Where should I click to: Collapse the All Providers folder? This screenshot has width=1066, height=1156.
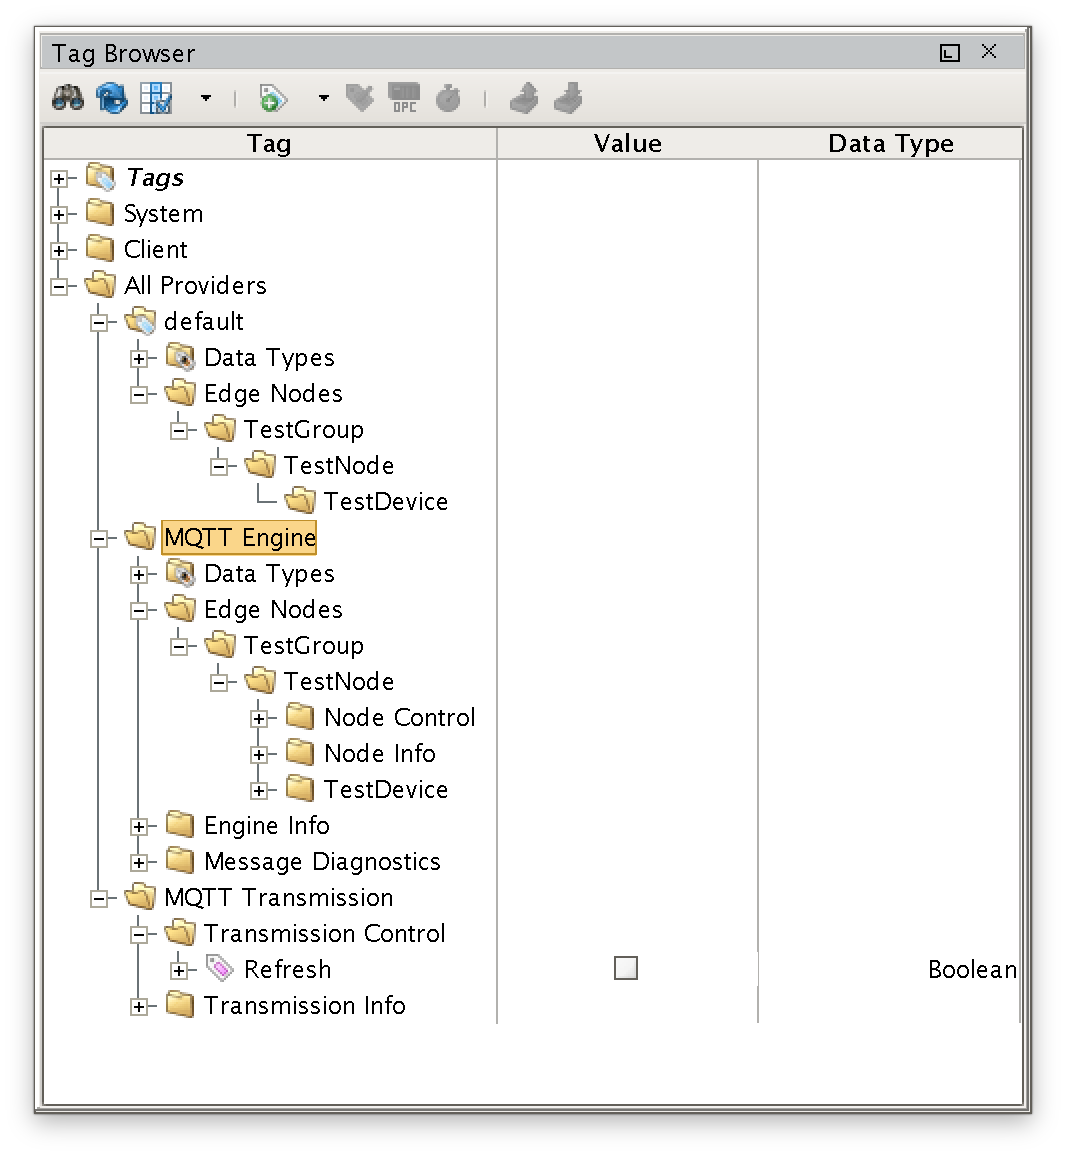point(59,286)
